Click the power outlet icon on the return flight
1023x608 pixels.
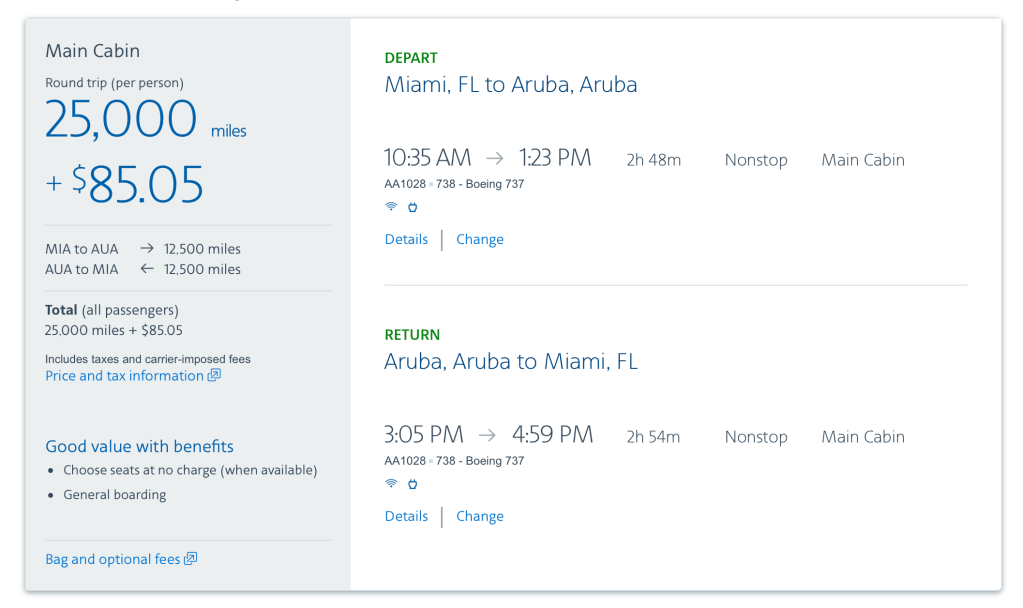(412, 484)
